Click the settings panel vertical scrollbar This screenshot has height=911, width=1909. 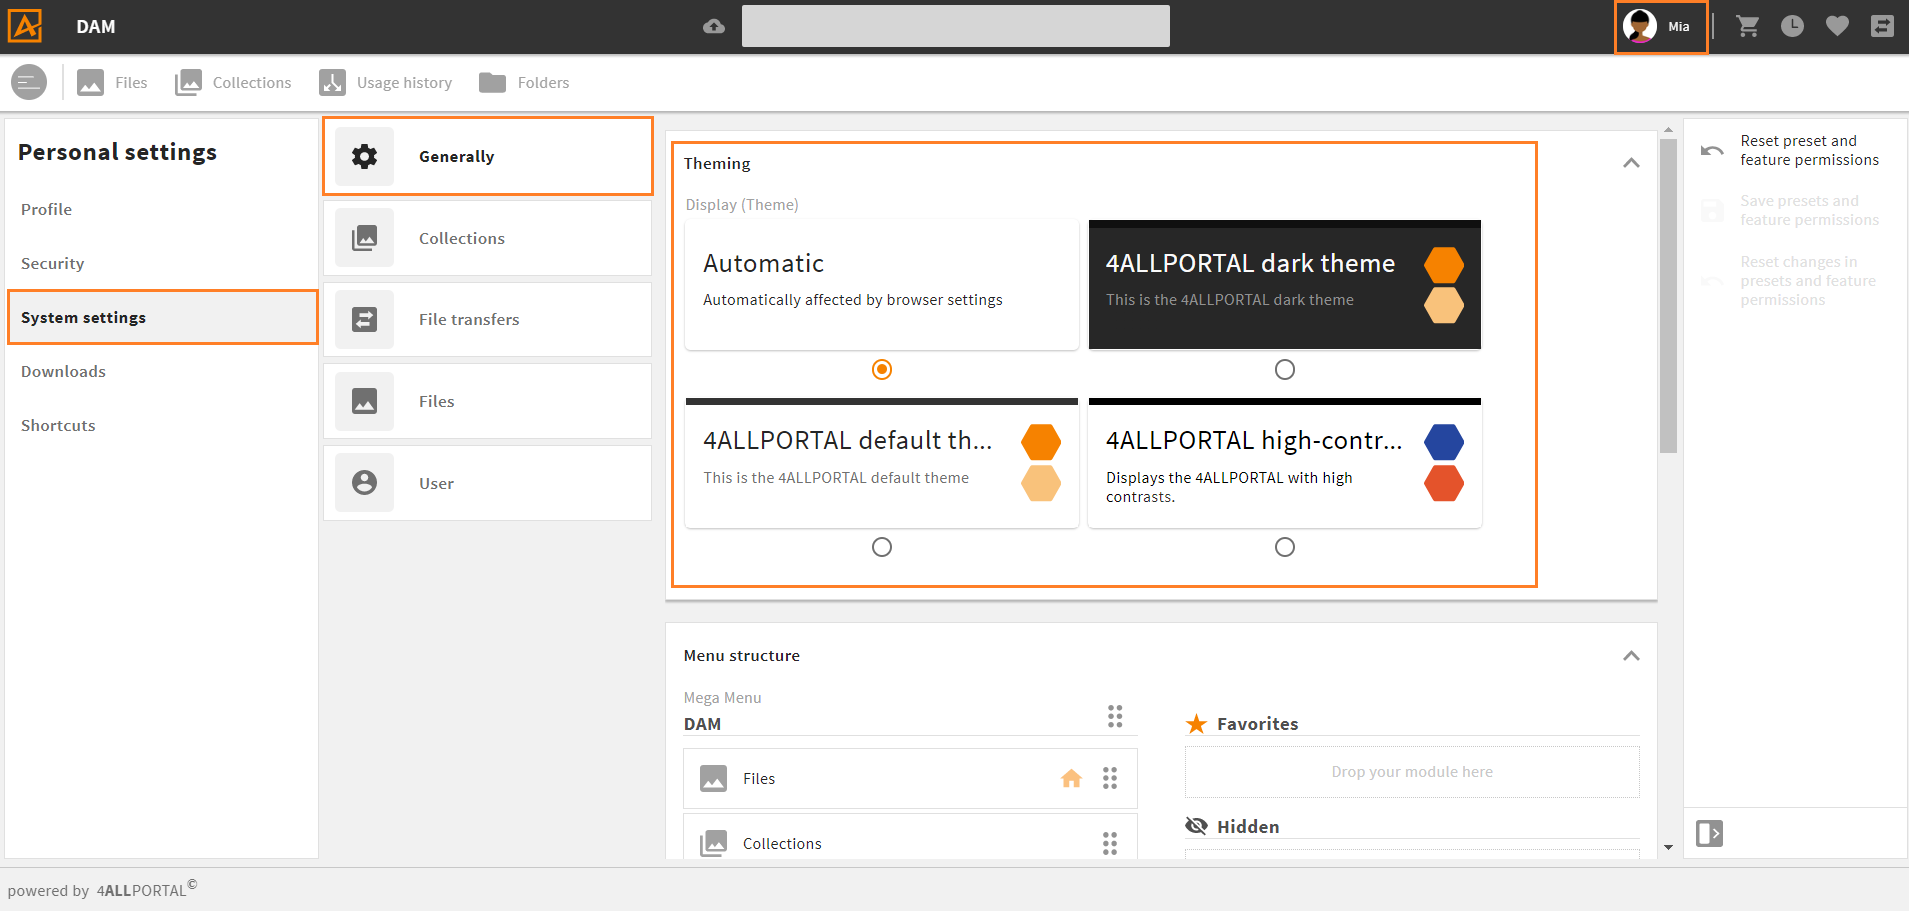[1668, 296]
